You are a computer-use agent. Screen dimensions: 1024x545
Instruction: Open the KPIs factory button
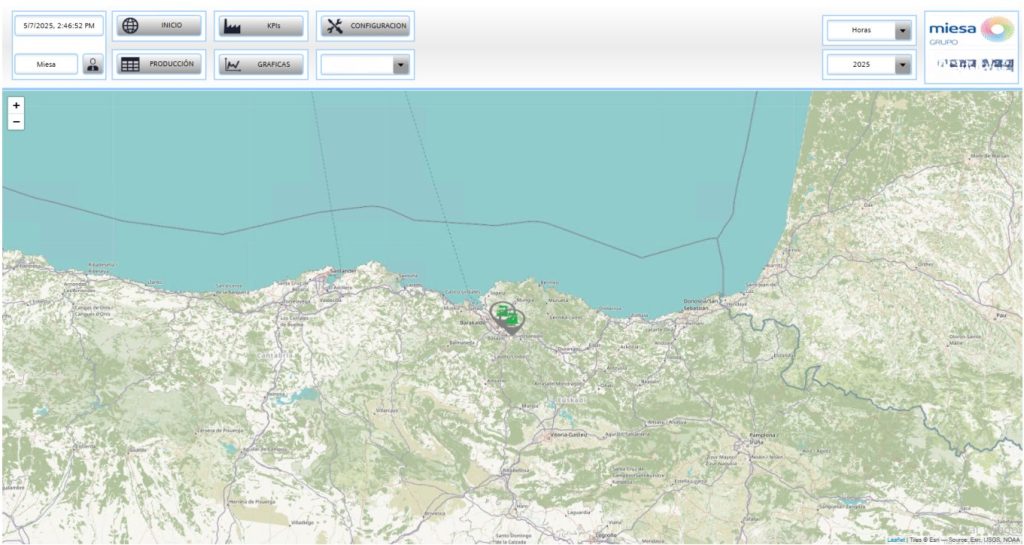point(261,25)
